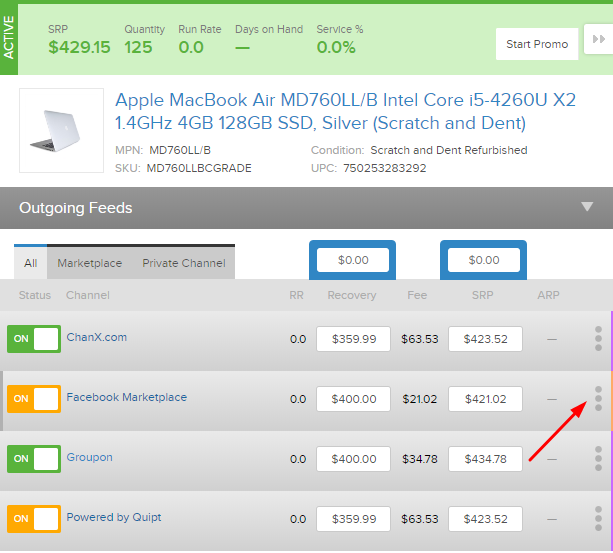Click the ACTIVE status label
Screen dimensions: 613x553
9,38
